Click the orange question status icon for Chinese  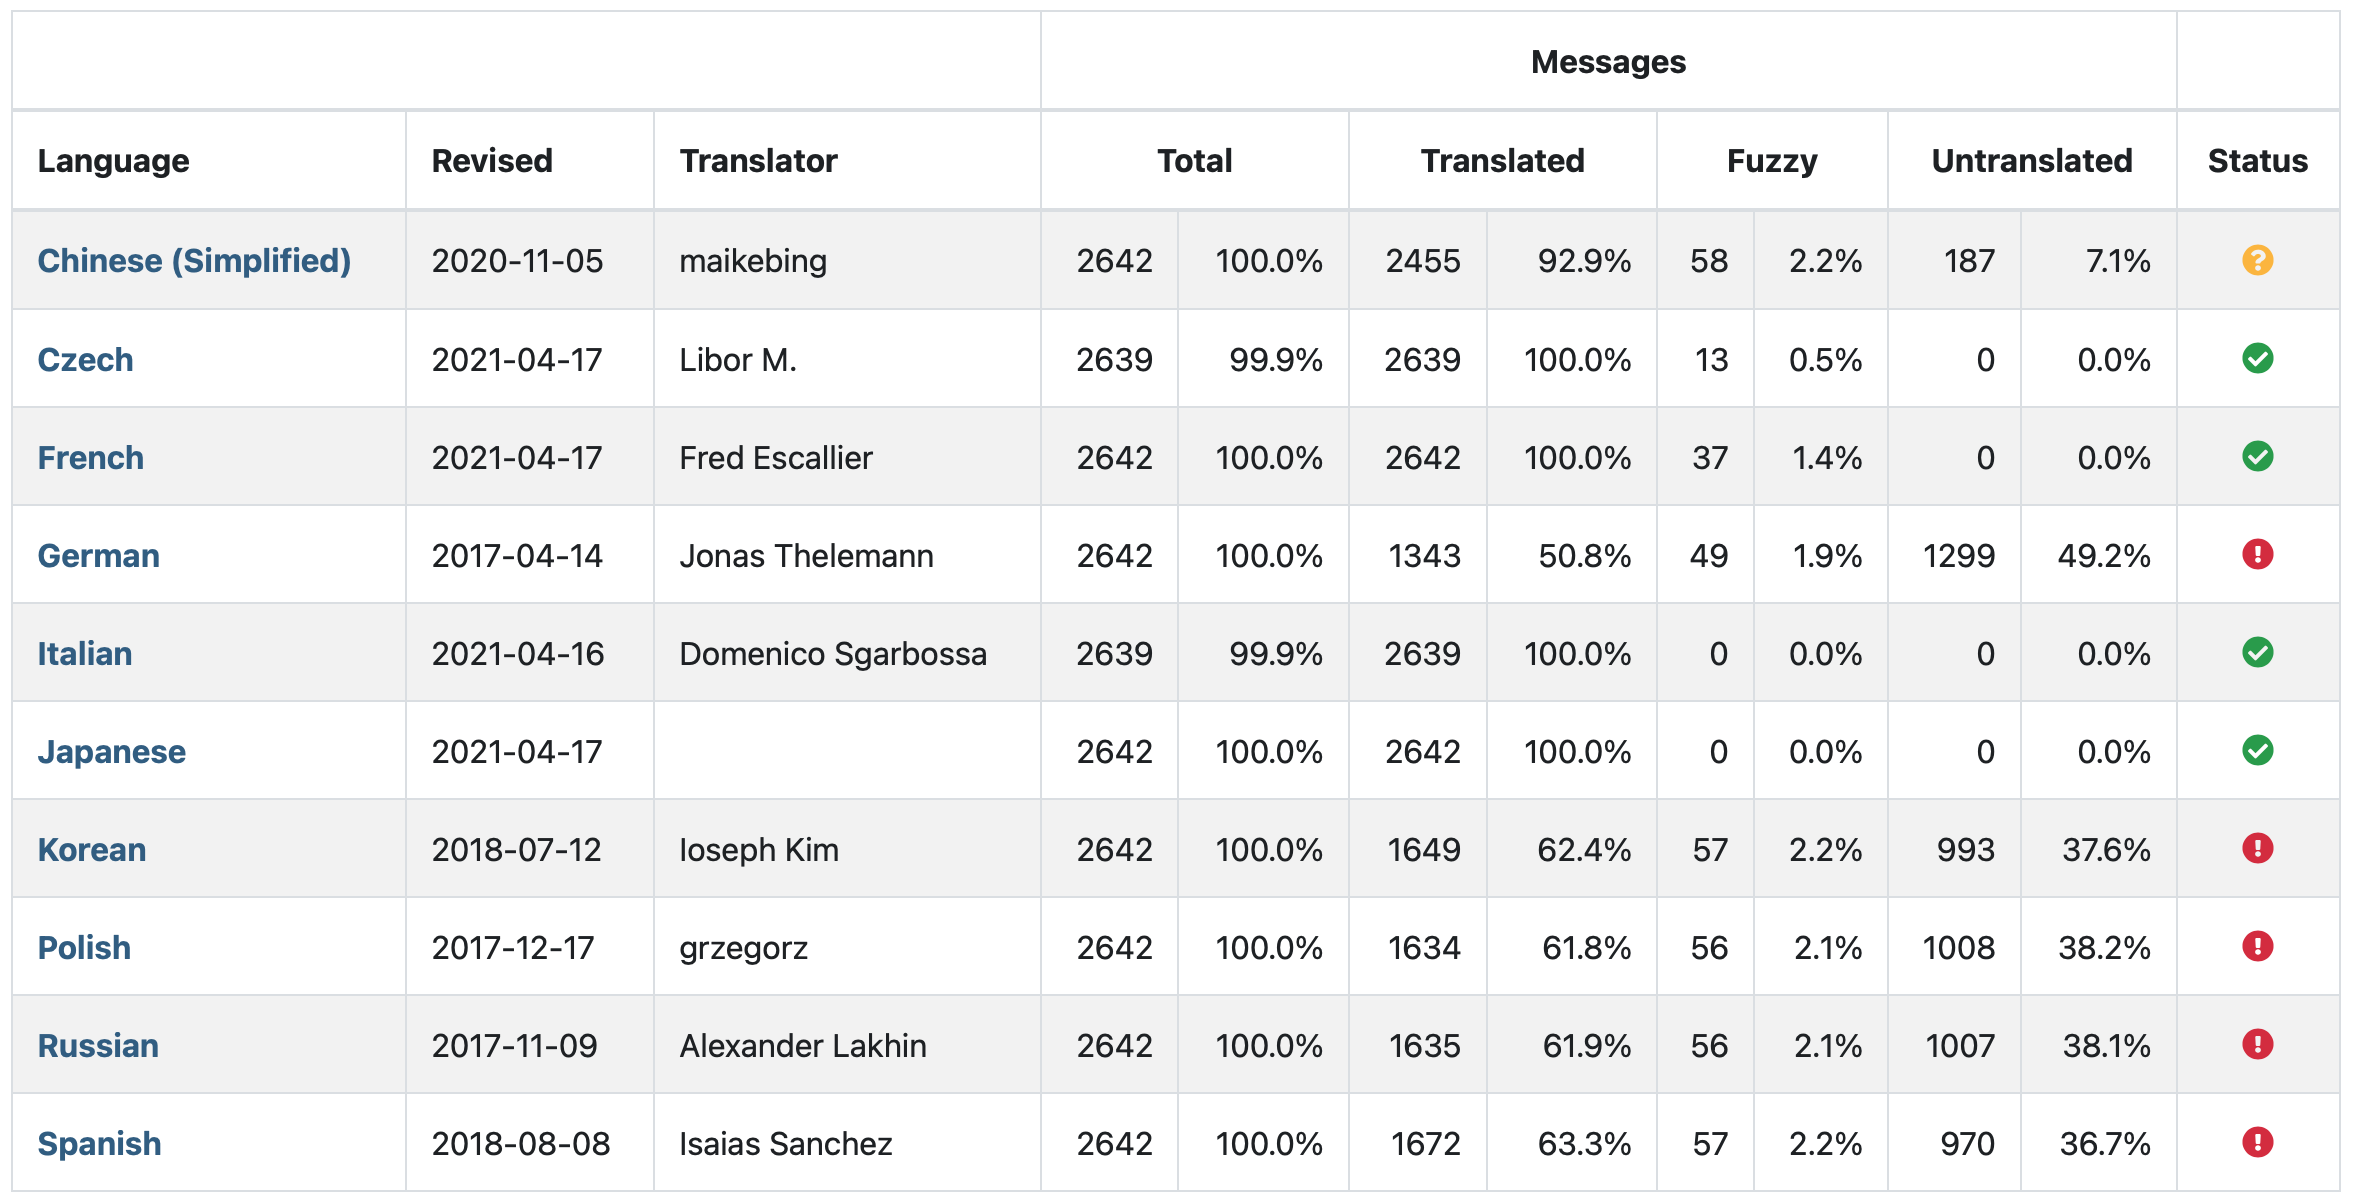pos(2257,260)
